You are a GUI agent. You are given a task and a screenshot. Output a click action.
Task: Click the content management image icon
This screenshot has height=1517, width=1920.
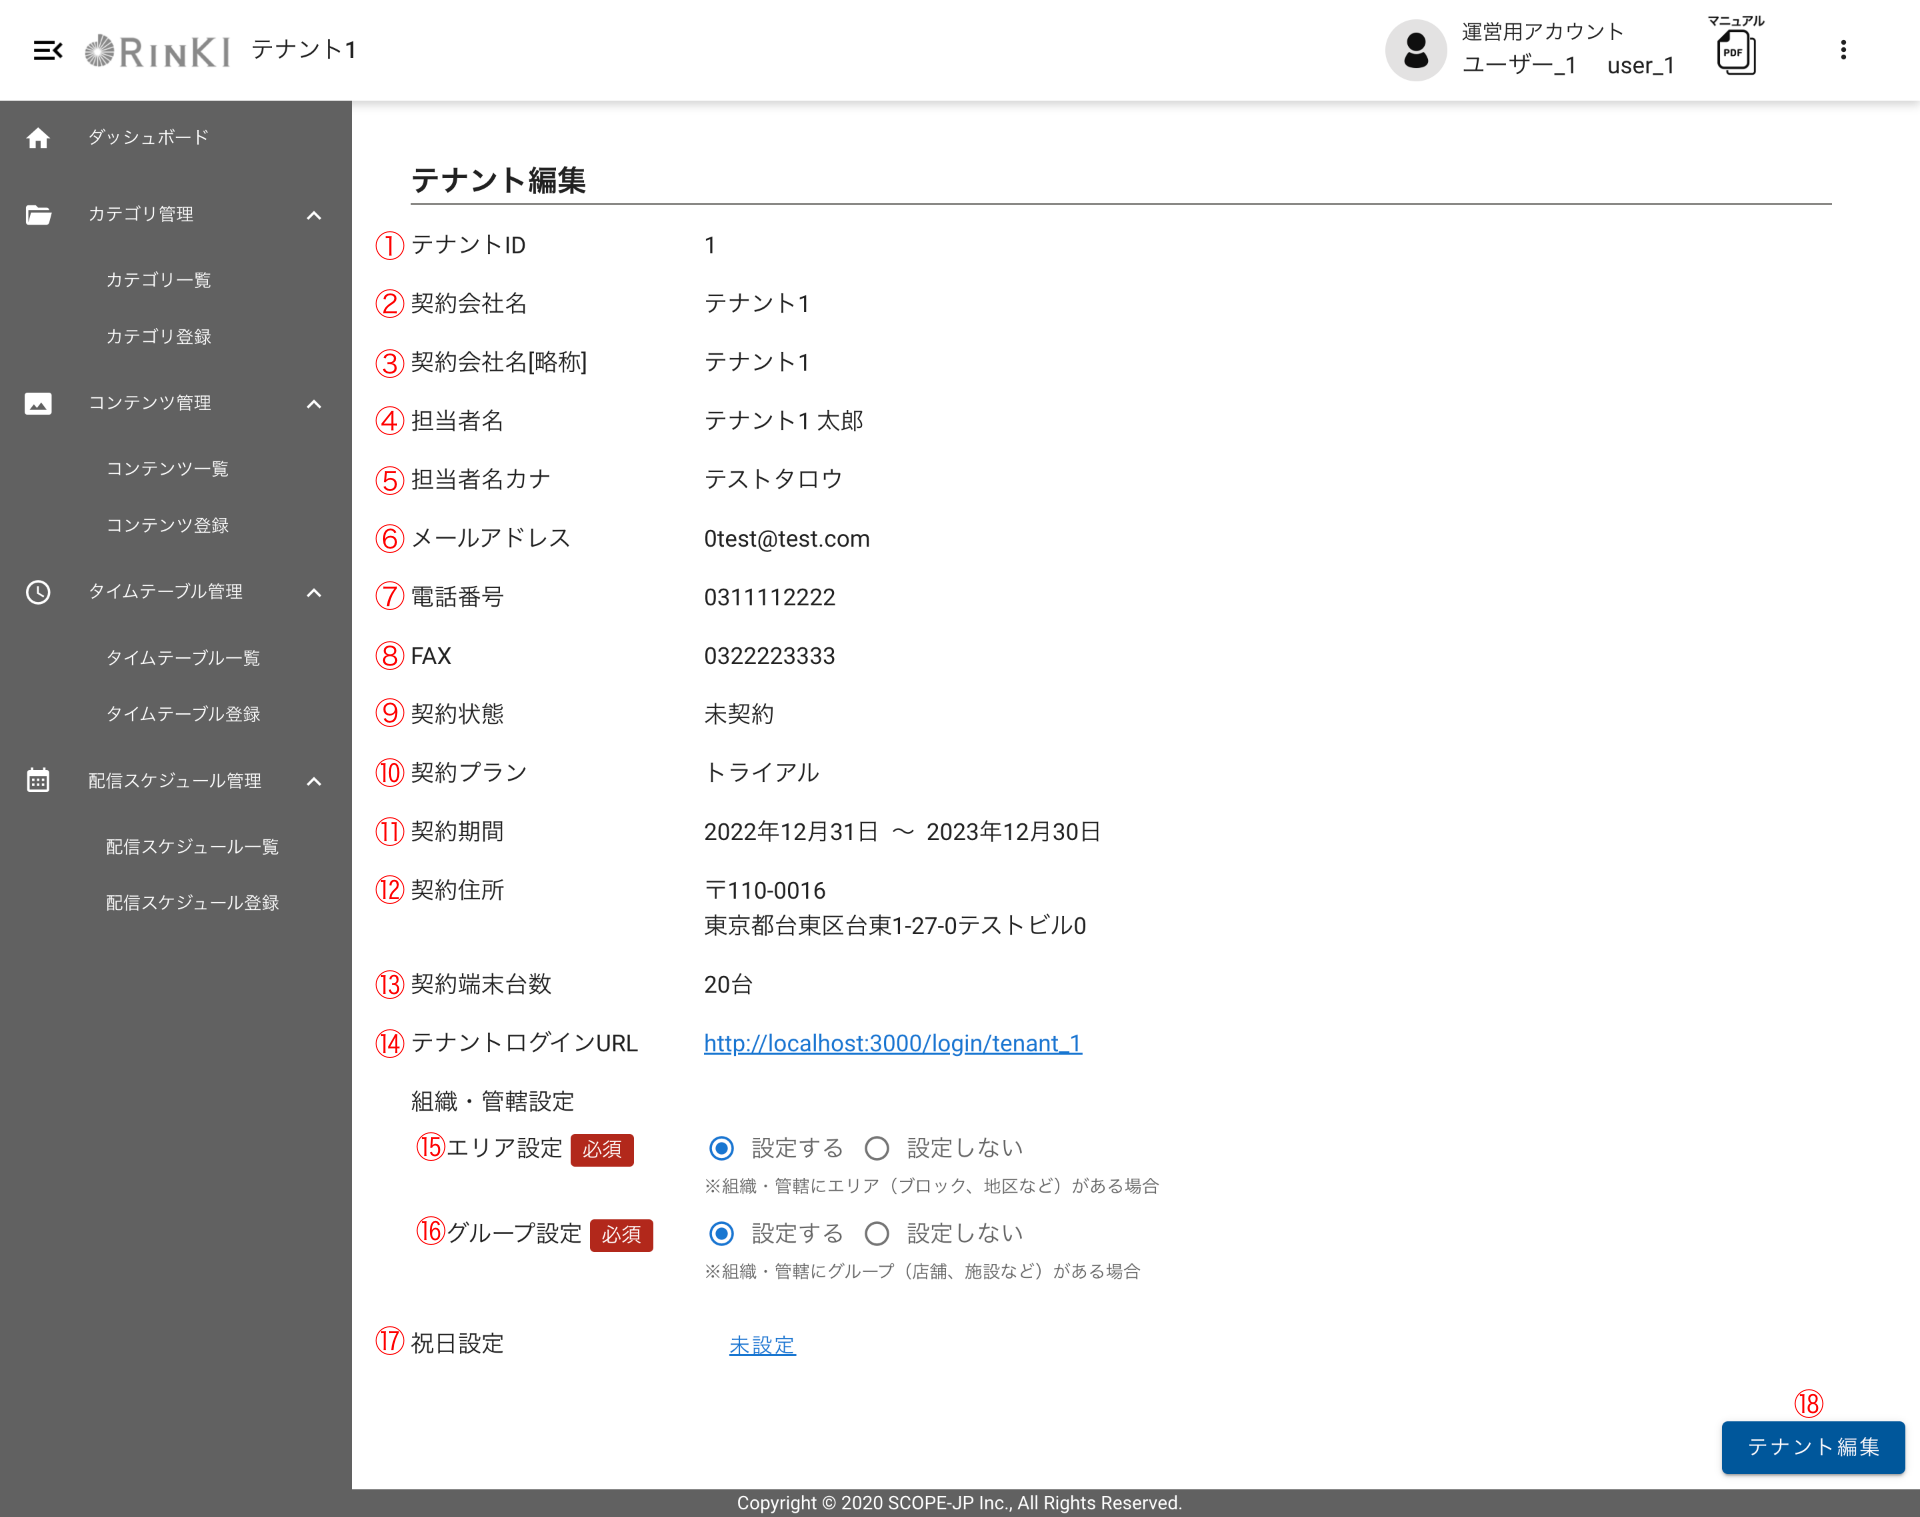[x=38, y=404]
